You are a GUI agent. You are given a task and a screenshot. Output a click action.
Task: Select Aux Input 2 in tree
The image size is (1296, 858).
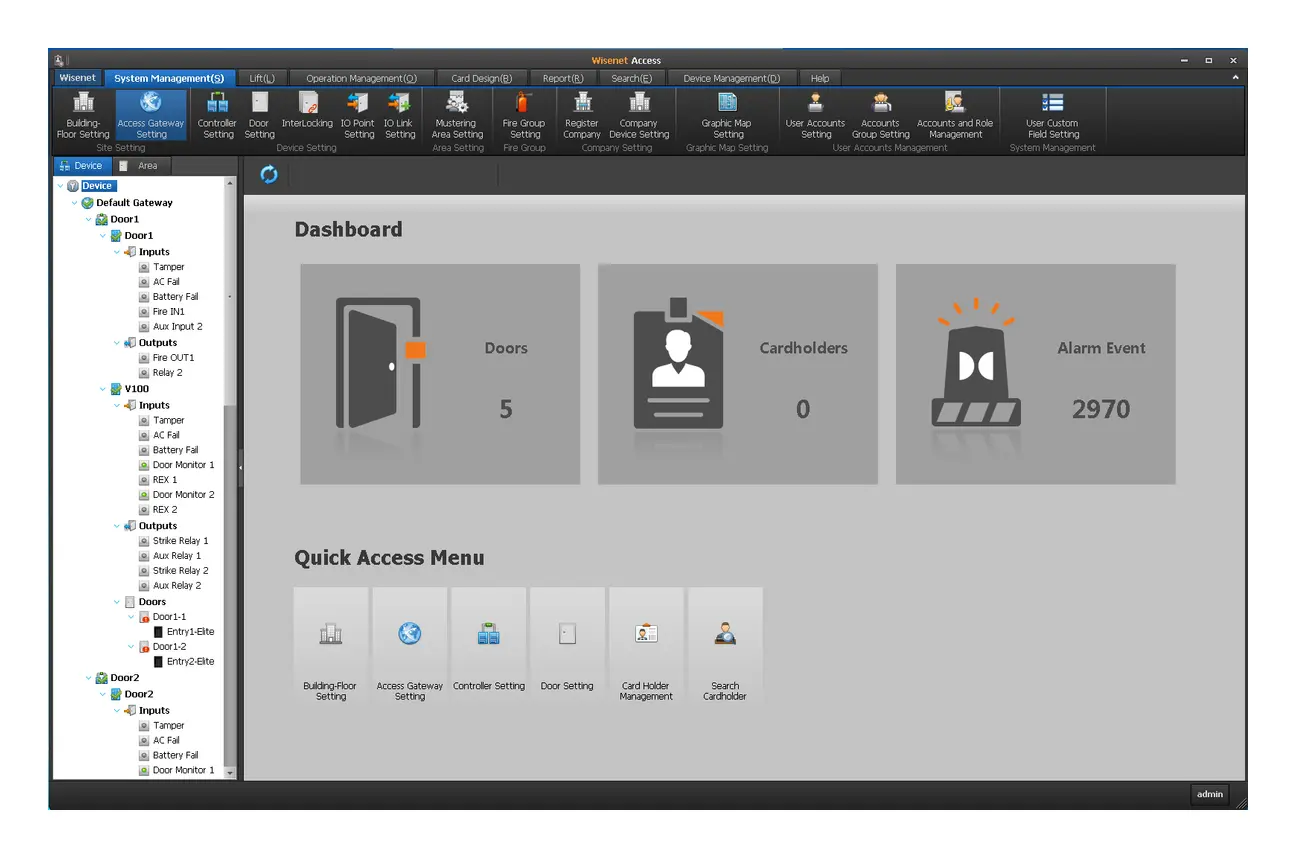tap(177, 327)
